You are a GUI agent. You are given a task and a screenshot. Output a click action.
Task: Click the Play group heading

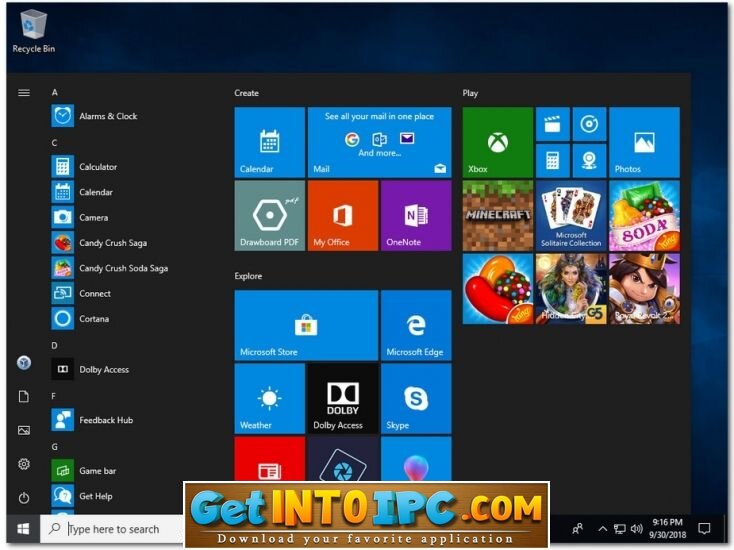point(470,93)
